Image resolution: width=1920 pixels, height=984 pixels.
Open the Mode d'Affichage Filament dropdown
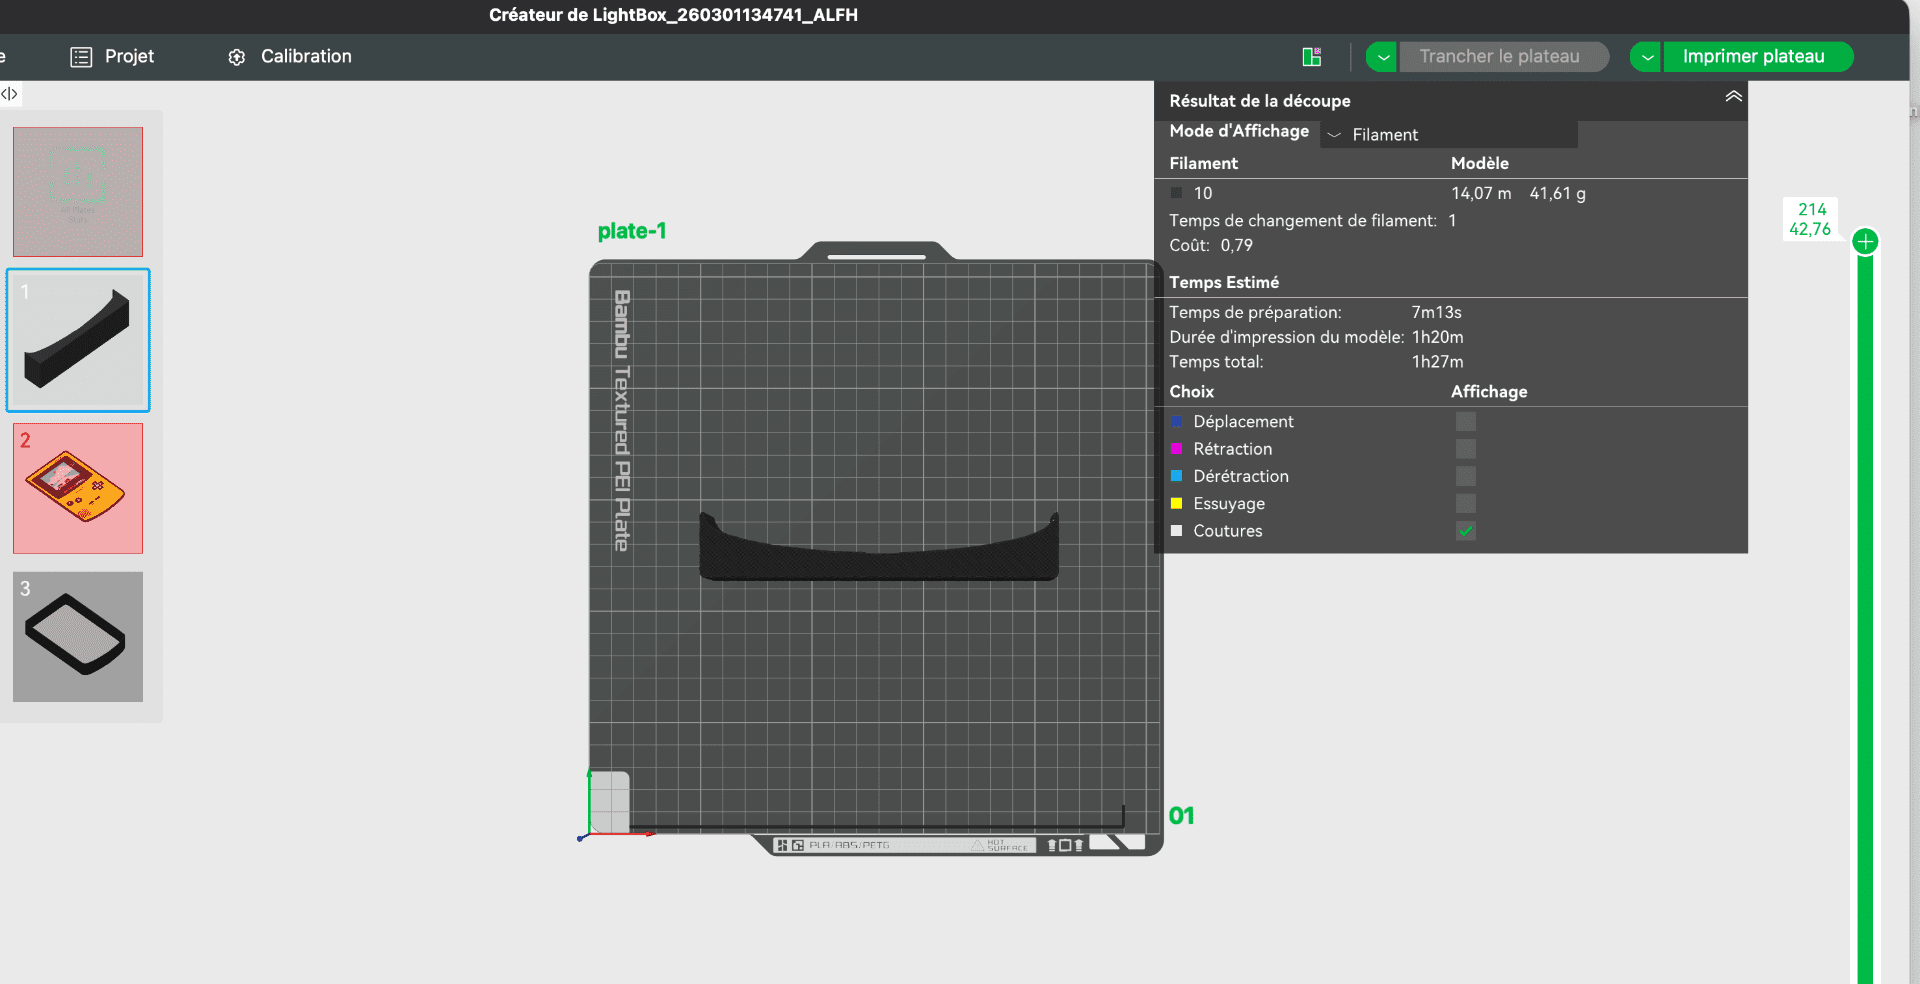[x=1448, y=135]
